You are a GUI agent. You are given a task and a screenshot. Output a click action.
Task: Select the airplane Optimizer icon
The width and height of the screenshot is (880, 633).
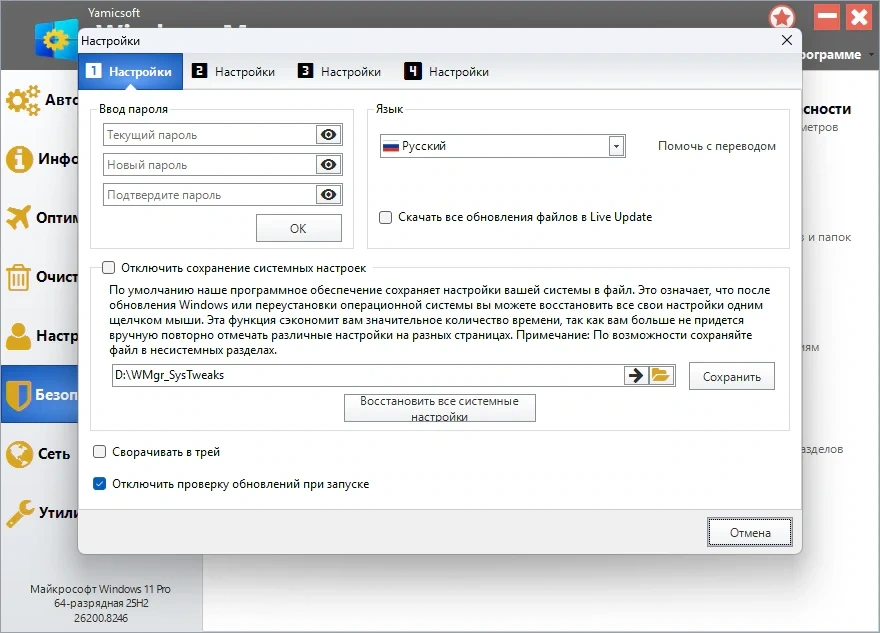point(18,217)
